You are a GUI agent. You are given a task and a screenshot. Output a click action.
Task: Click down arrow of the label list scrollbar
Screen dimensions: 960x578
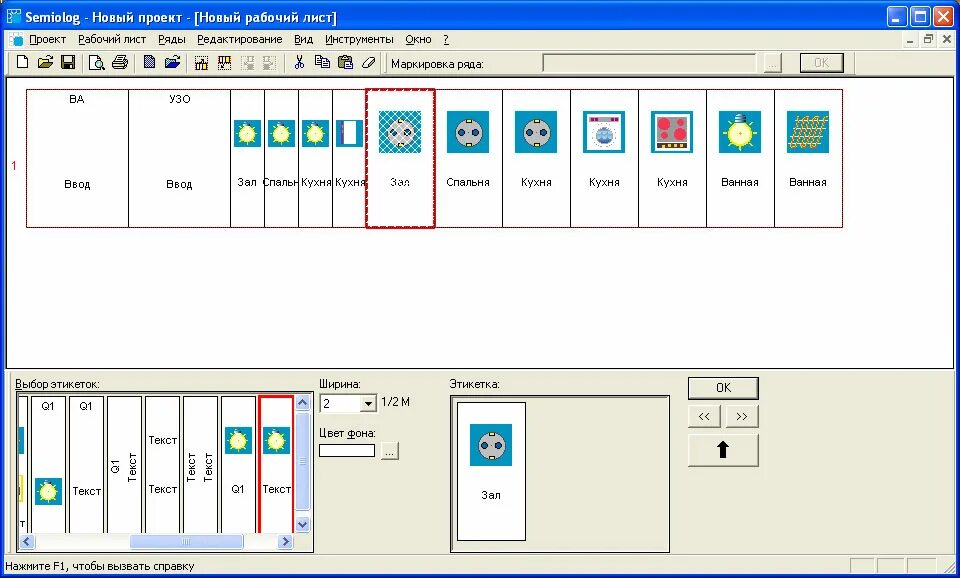tap(302, 525)
